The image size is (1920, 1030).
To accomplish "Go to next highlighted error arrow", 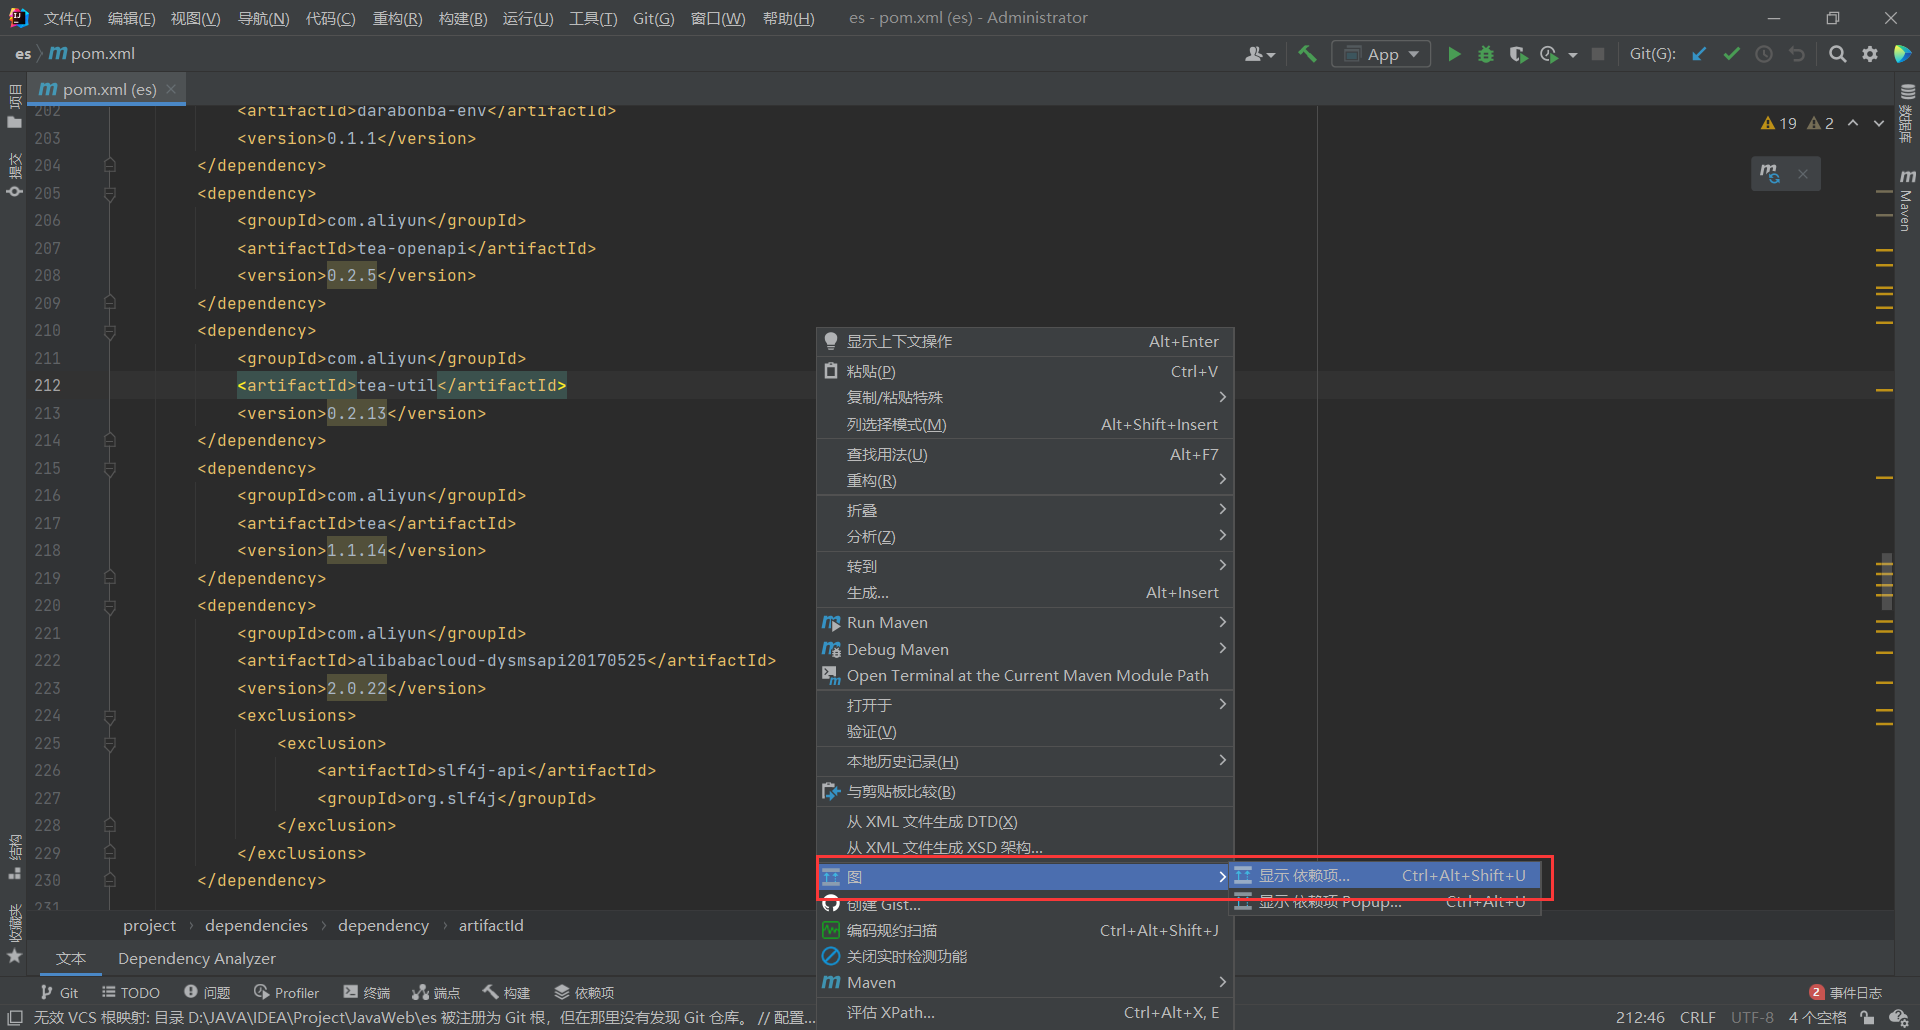I will point(1879,123).
